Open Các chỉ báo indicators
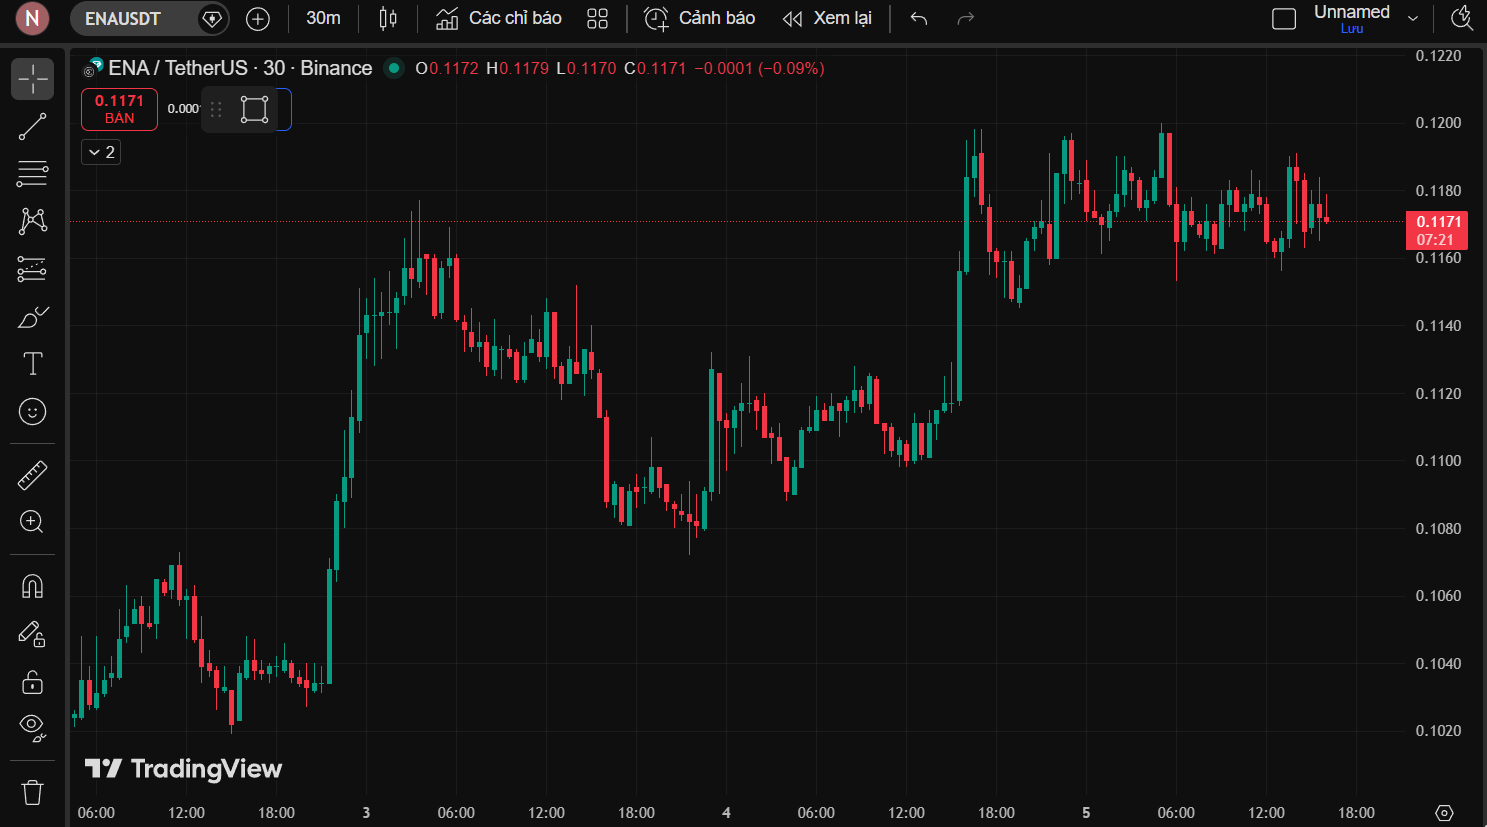This screenshot has width=1487, height=827. point(499,19)
